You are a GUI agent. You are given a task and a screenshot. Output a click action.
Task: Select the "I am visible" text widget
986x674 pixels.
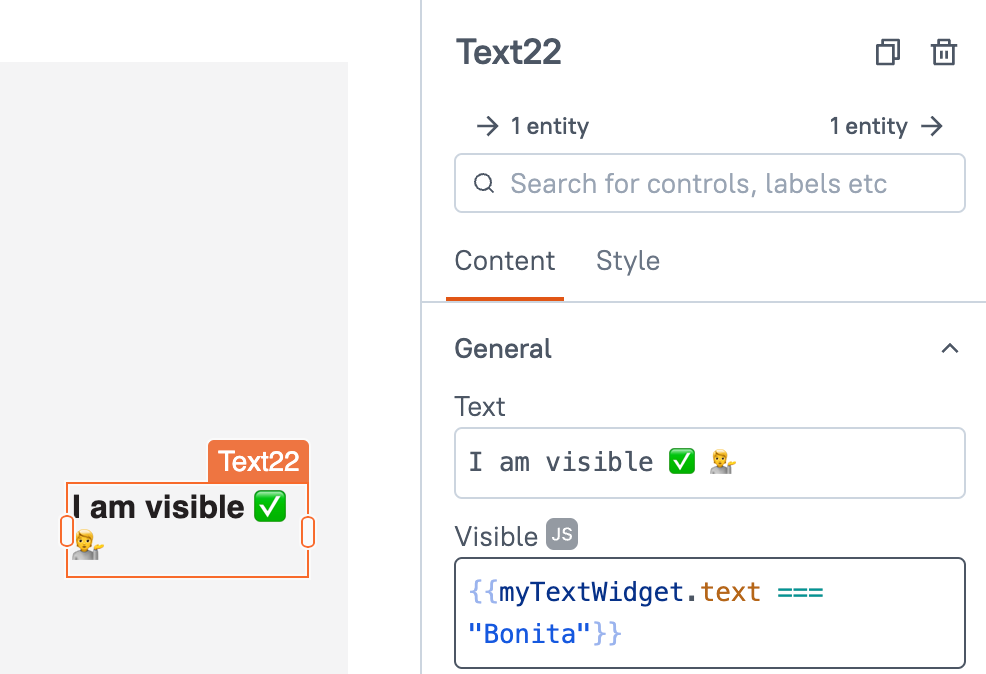pos(180,508)
